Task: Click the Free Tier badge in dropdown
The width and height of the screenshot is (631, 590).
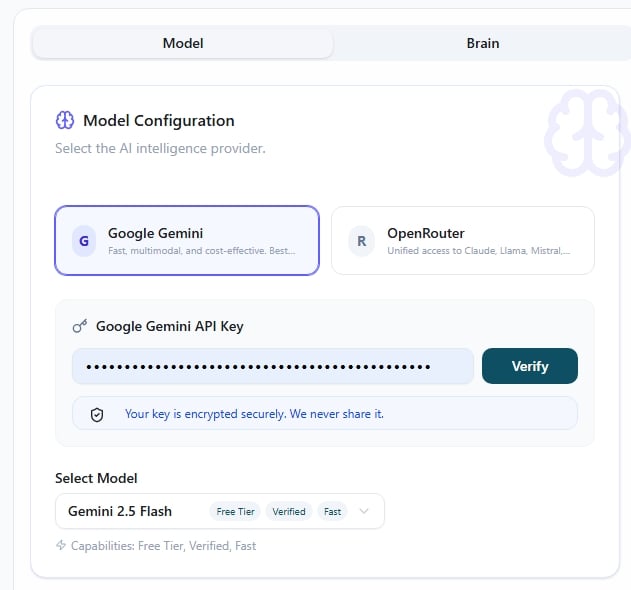Action: [235, 512]
